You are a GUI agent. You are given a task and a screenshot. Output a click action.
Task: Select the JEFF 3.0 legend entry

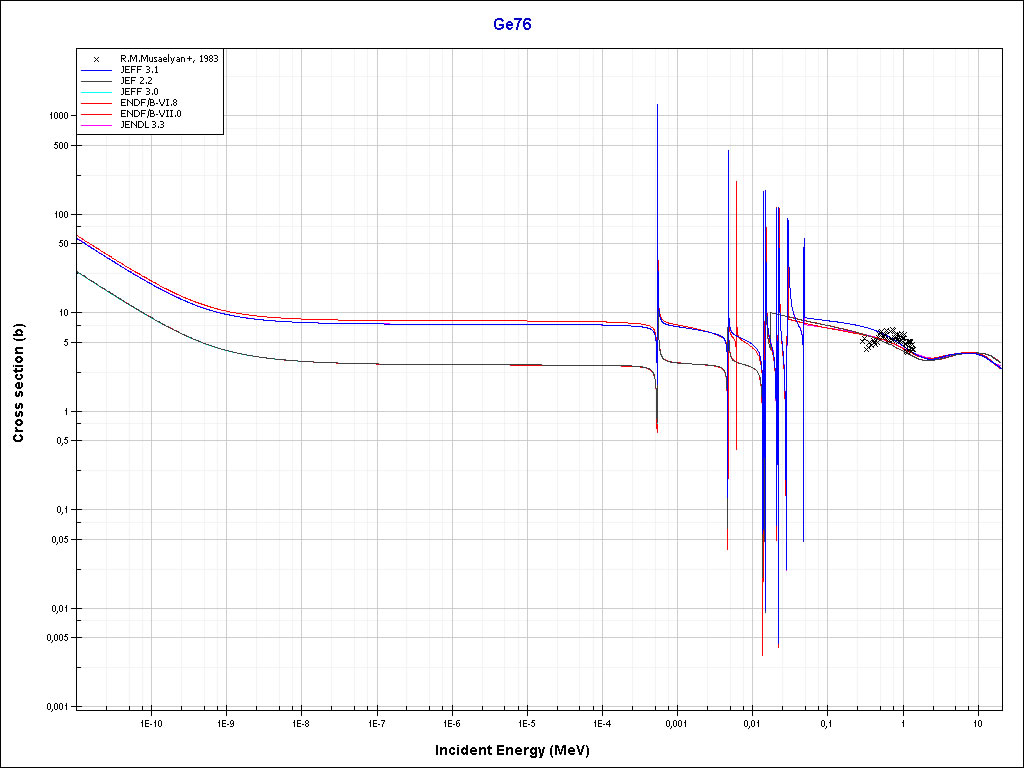click(x=139, y=92)
